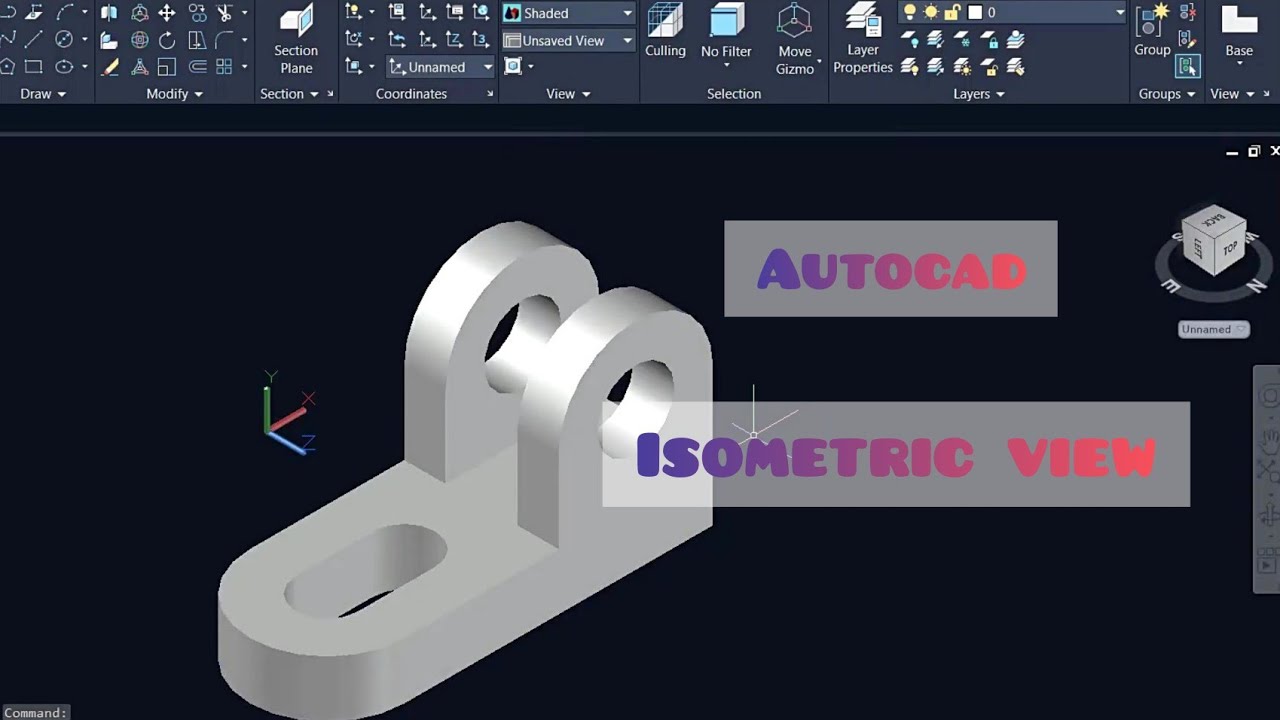Choose the Fillet tool
Screen dimensions: 1280x720
coord(224,40)
